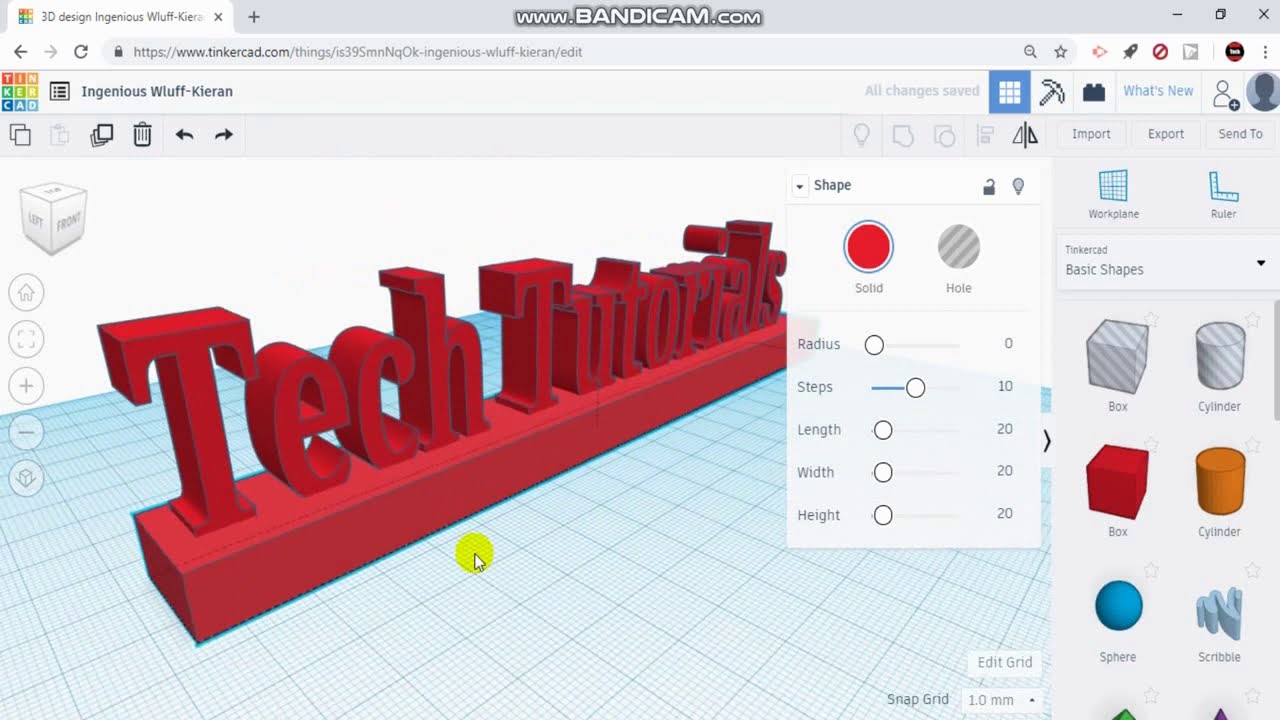1280x720 pixels.
Task: Click the design name Ingenious Wluff-Kieran
Action: click(x=157, y=91)
